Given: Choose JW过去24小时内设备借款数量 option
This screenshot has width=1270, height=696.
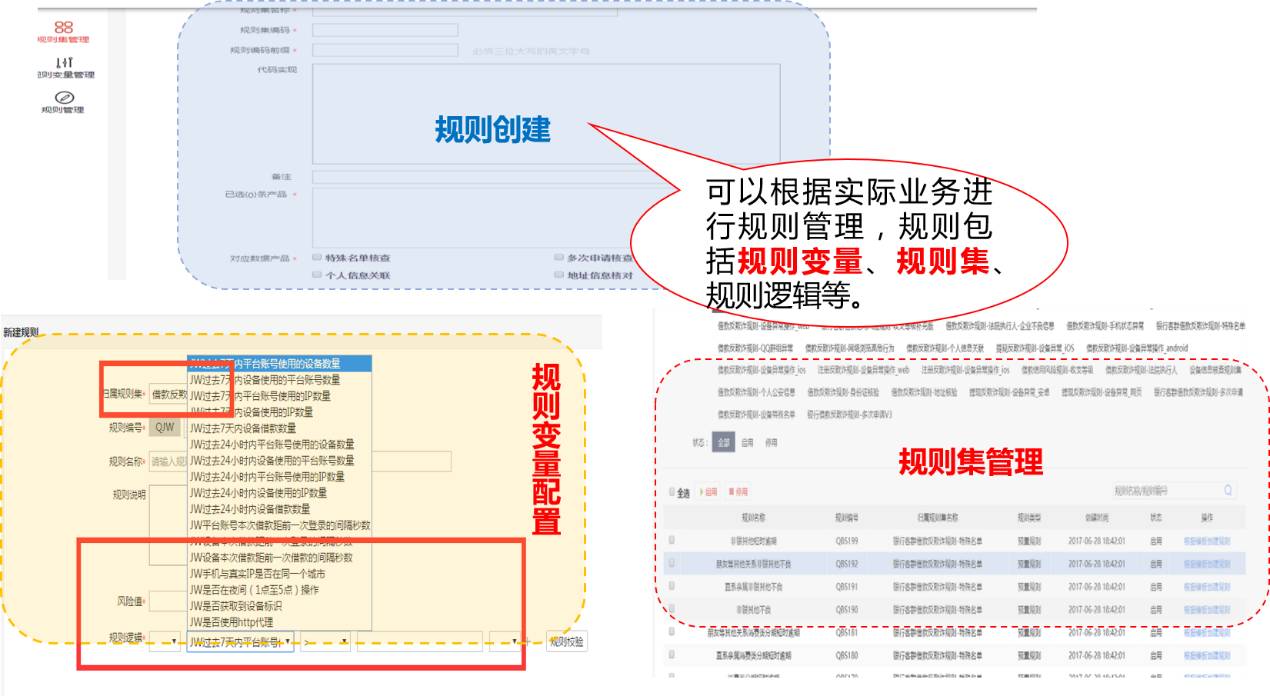Looking at the screenshot, I should (x=279, y=508).
